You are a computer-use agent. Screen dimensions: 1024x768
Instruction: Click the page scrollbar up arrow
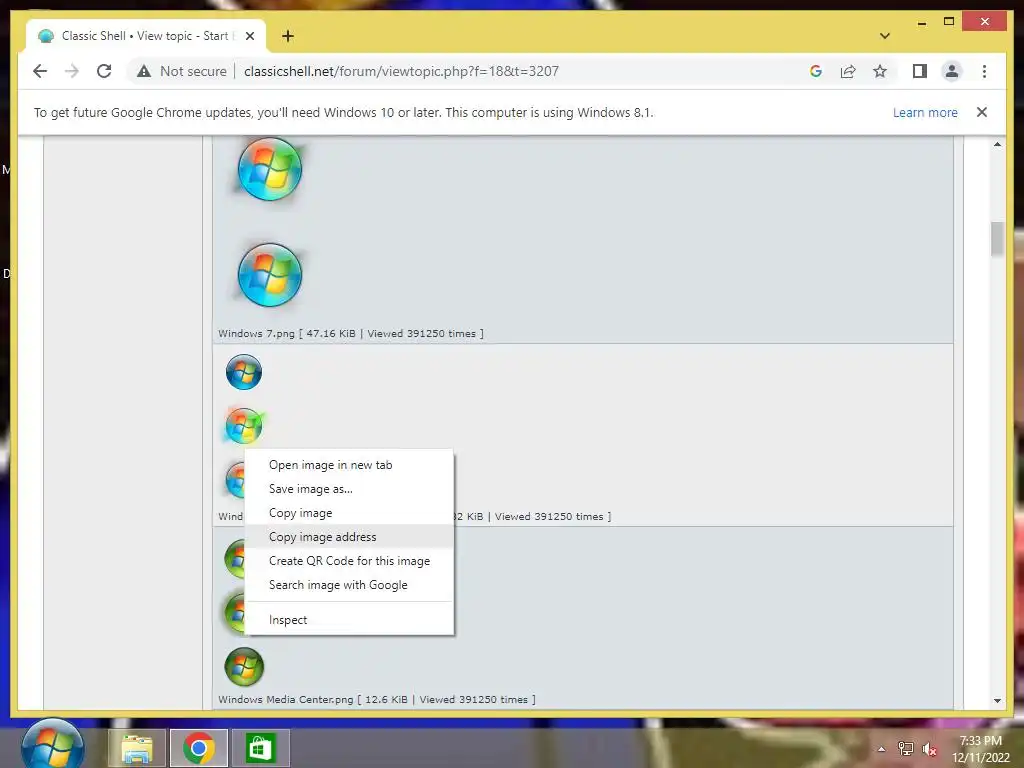[x=997, y=144]
